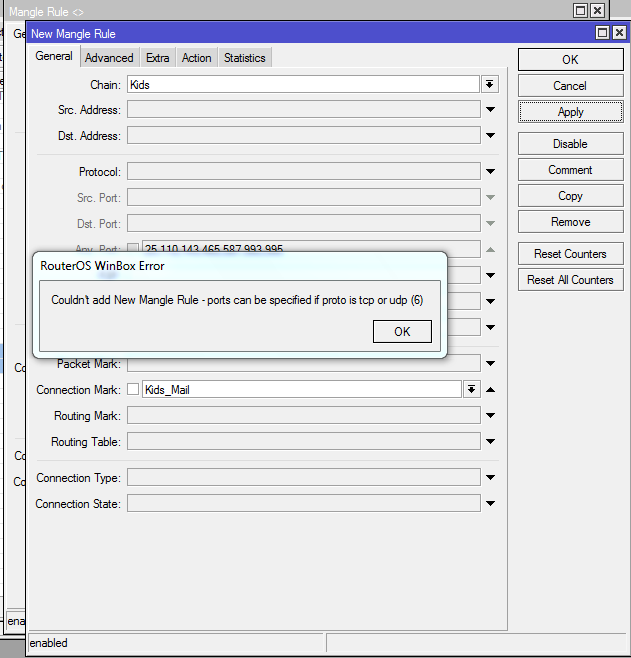631x658 pixels.
Task: Click the Chain input field with Kids
Action: click(x=303, y=84)
